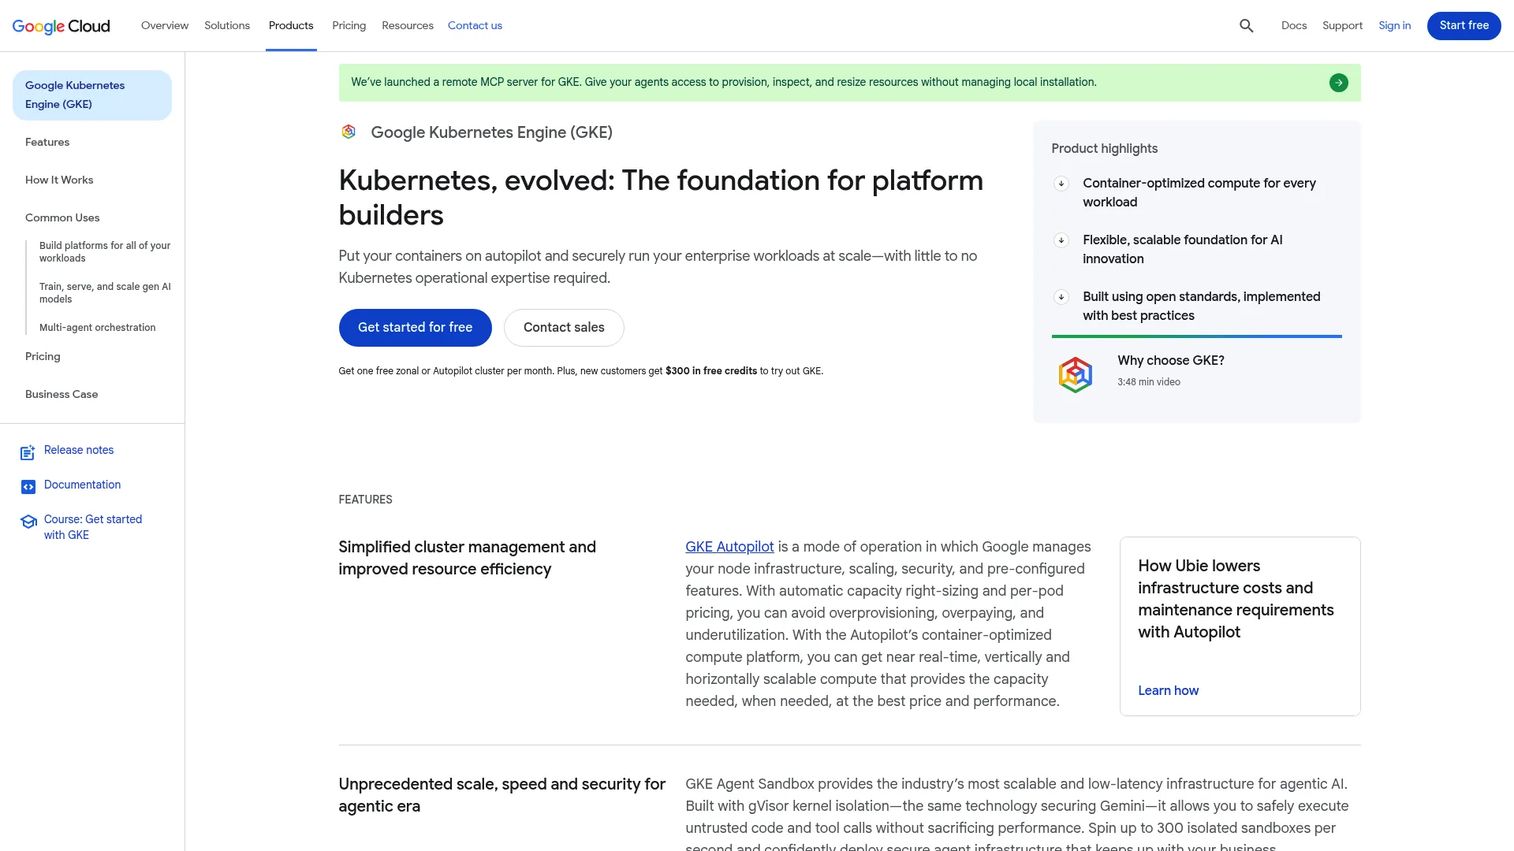Go to How It Works section

click(x=59, y=180)
